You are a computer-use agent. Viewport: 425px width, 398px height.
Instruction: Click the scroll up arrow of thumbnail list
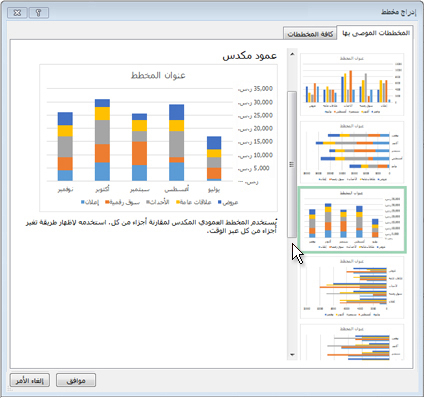[292, 54]
